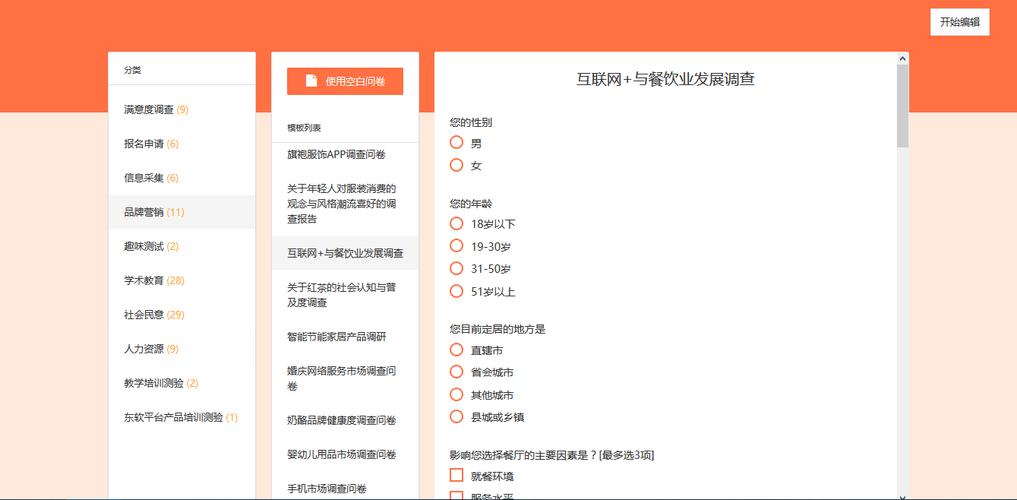Open 社会民意 category
1017x500 pixels.
[x=182, y=315]
